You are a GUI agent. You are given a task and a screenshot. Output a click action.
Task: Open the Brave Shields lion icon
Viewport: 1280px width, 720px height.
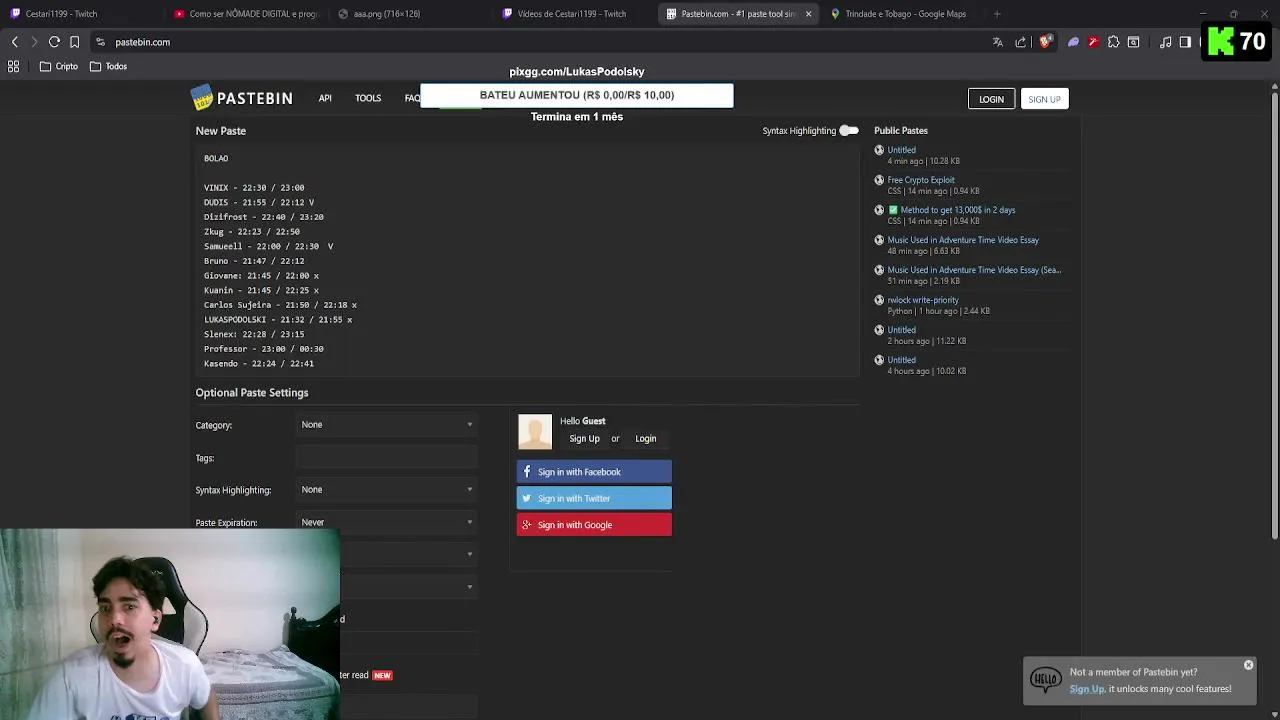1045,42
